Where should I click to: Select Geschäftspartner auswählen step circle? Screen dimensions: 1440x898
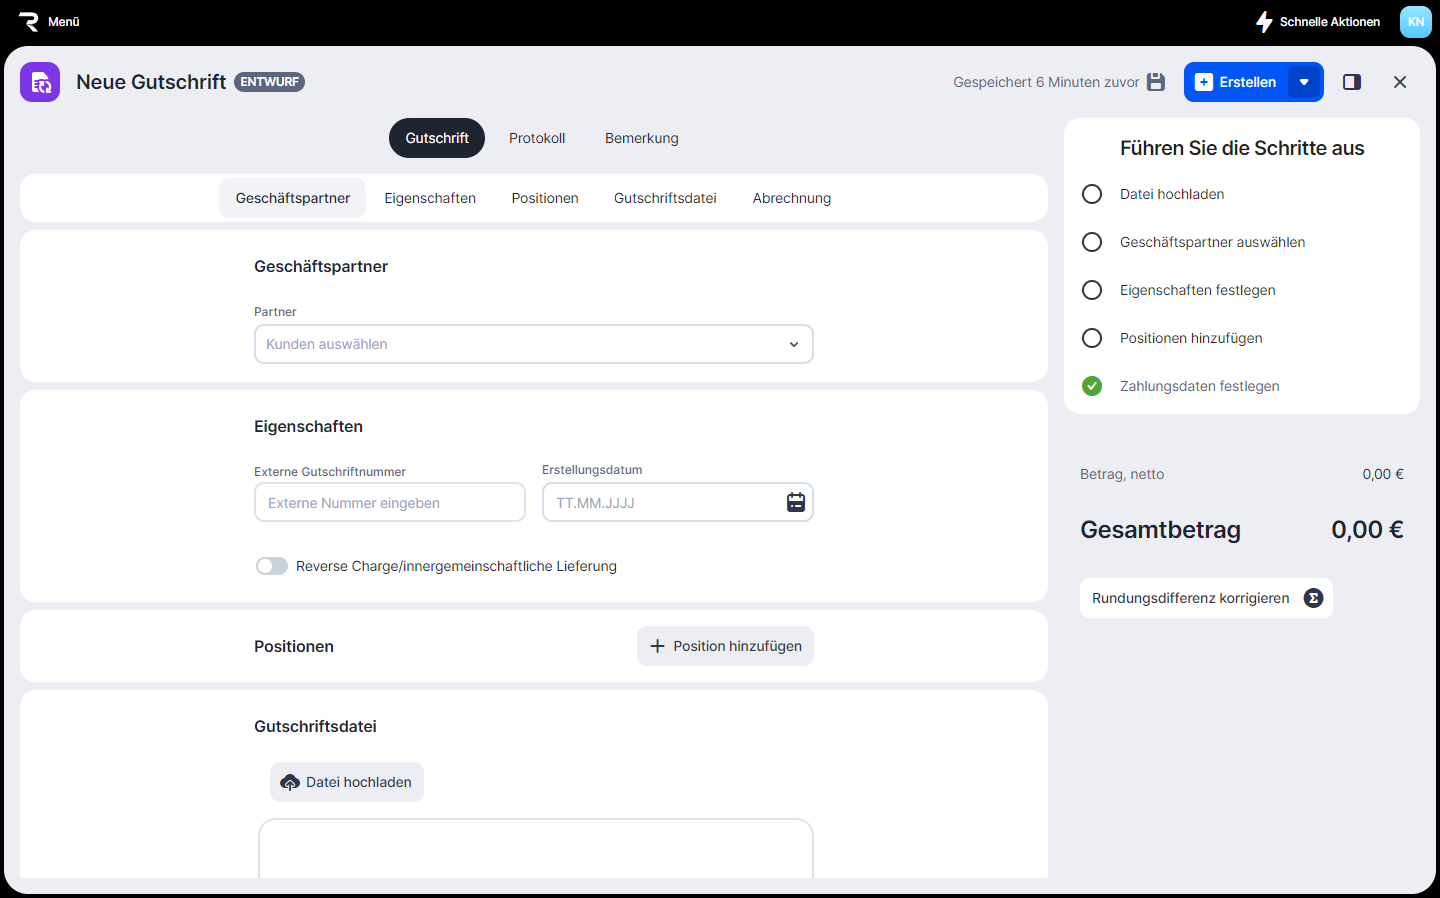click(x=1092, y=242)
